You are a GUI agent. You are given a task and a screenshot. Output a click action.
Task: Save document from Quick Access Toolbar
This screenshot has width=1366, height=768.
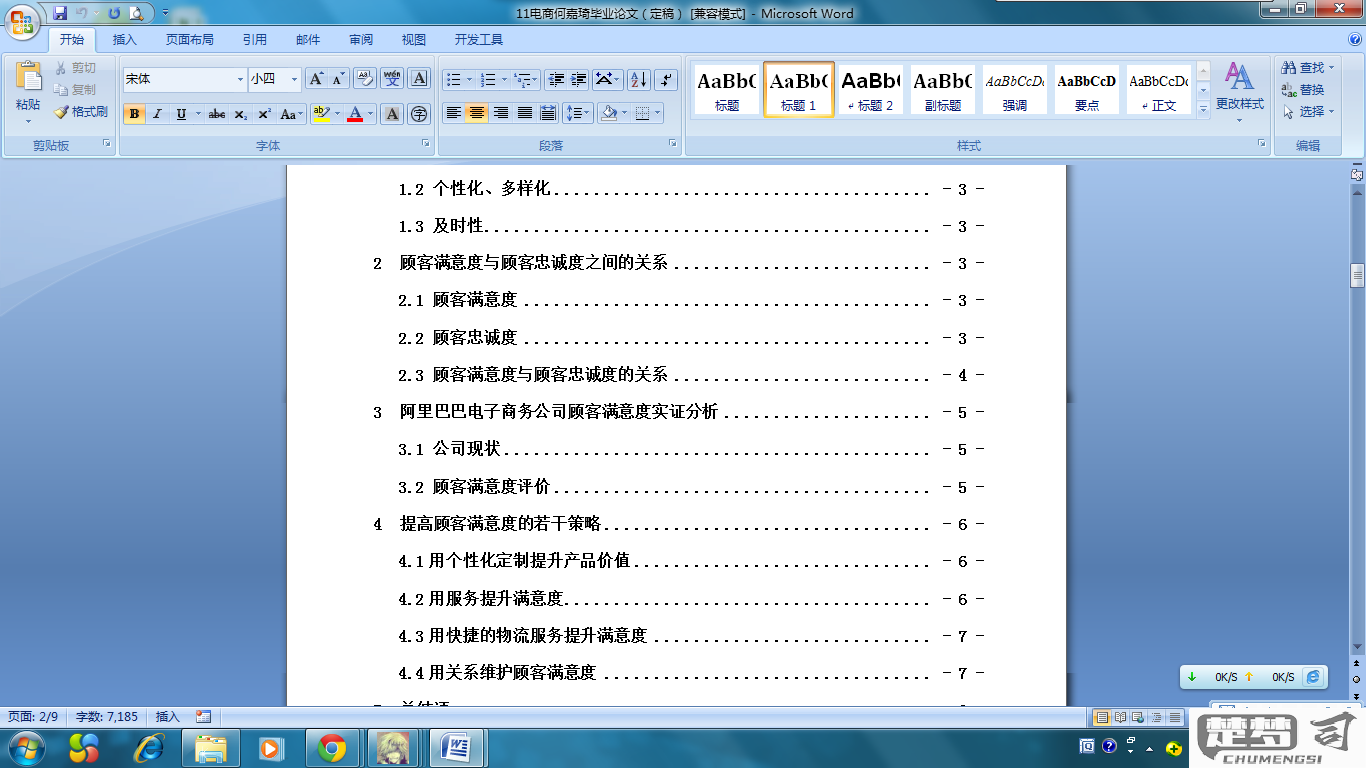[60, 13]
